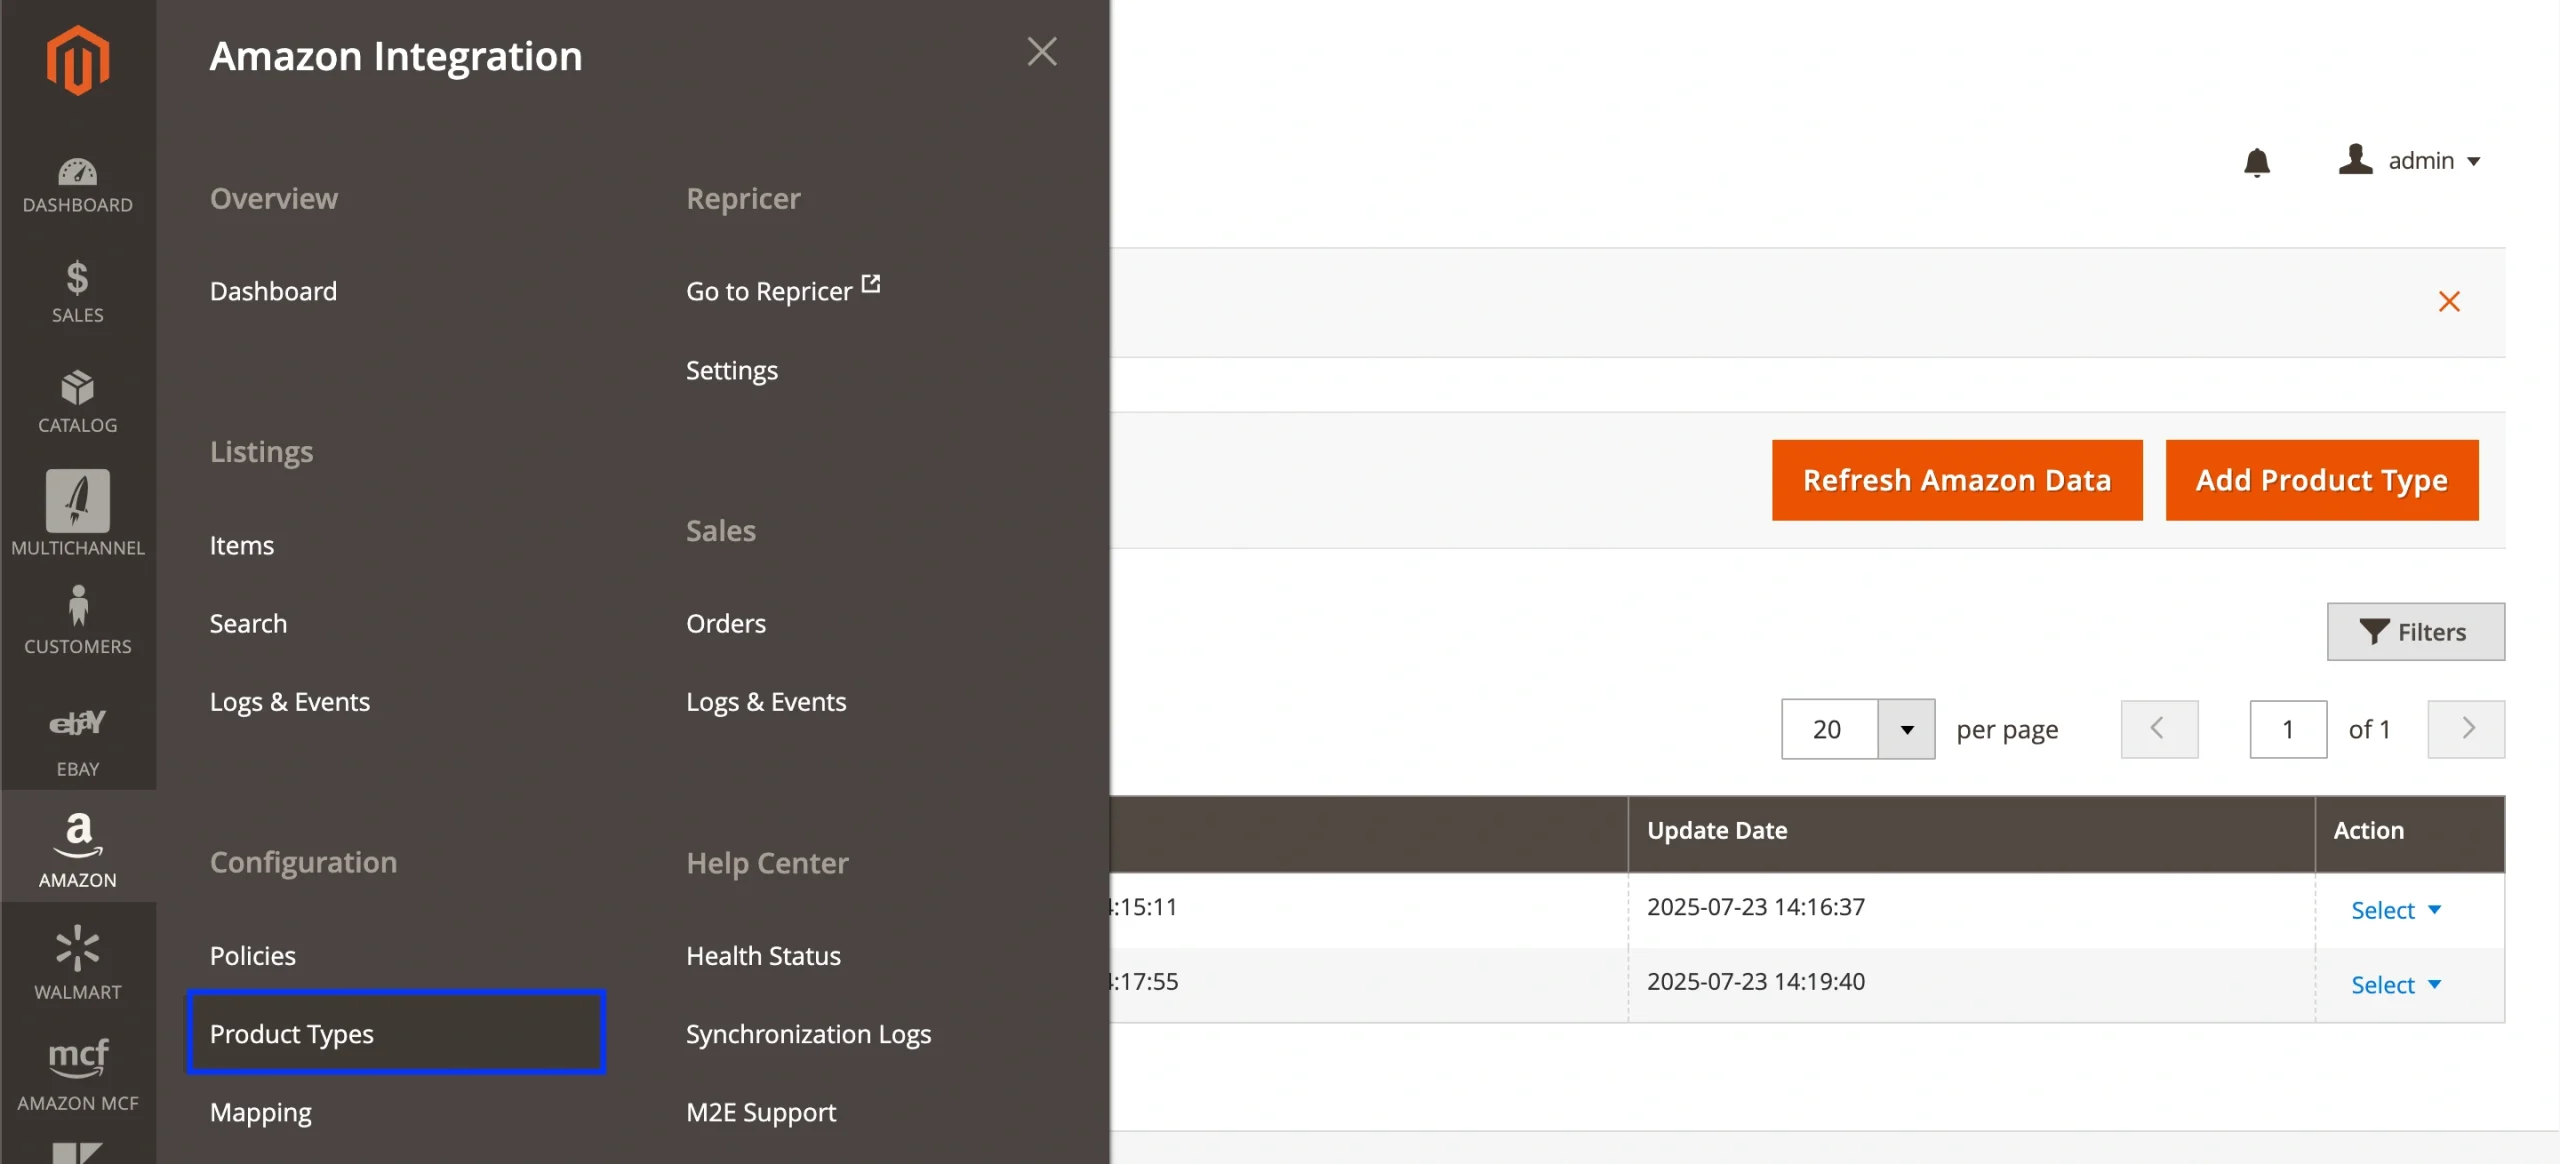The width and height of the screenshot is (2560, 1164).
Task: Click the notifications bell icon
Action: click(x=2256, y=162)
